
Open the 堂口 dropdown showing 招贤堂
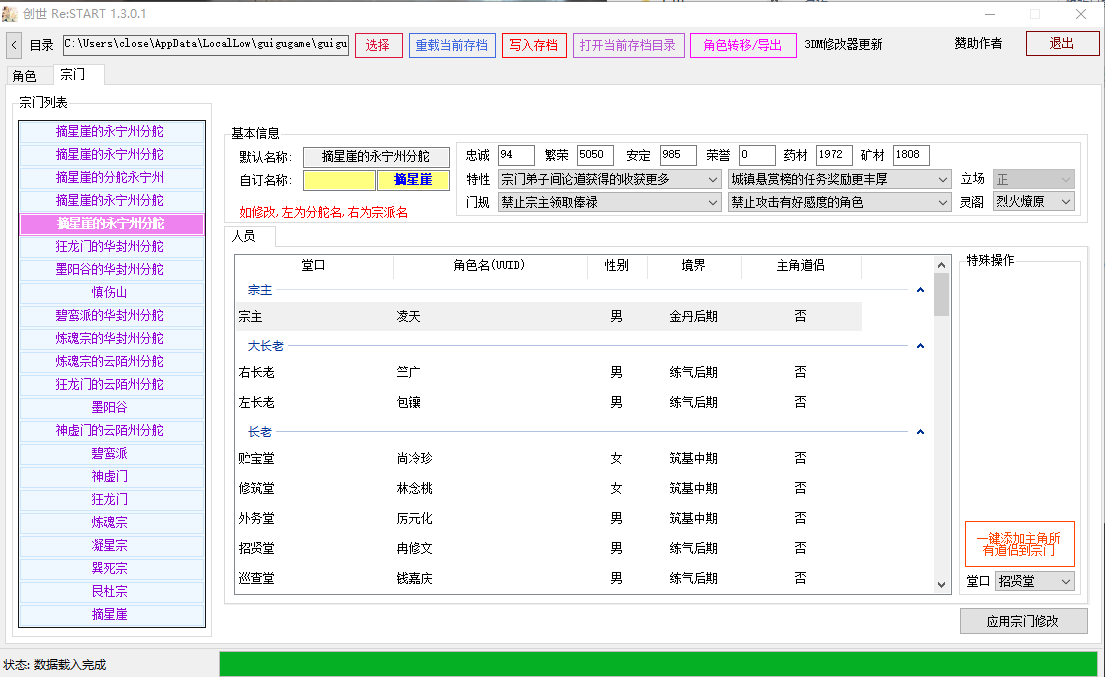(x=1035, y=581)
